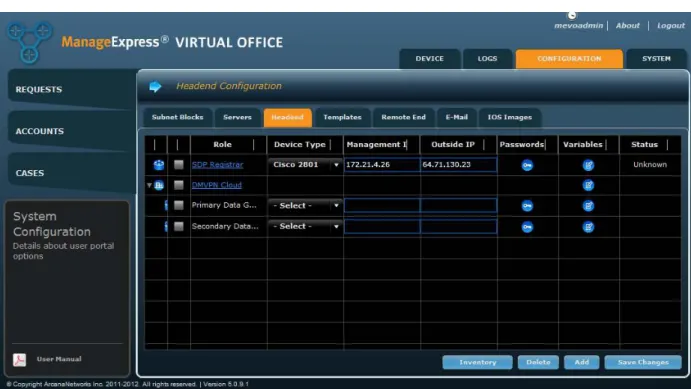This screenshot has height=389, width=691.
Task: Tick the DMVPN Cloud row checkbox
Action: (178, 185)
